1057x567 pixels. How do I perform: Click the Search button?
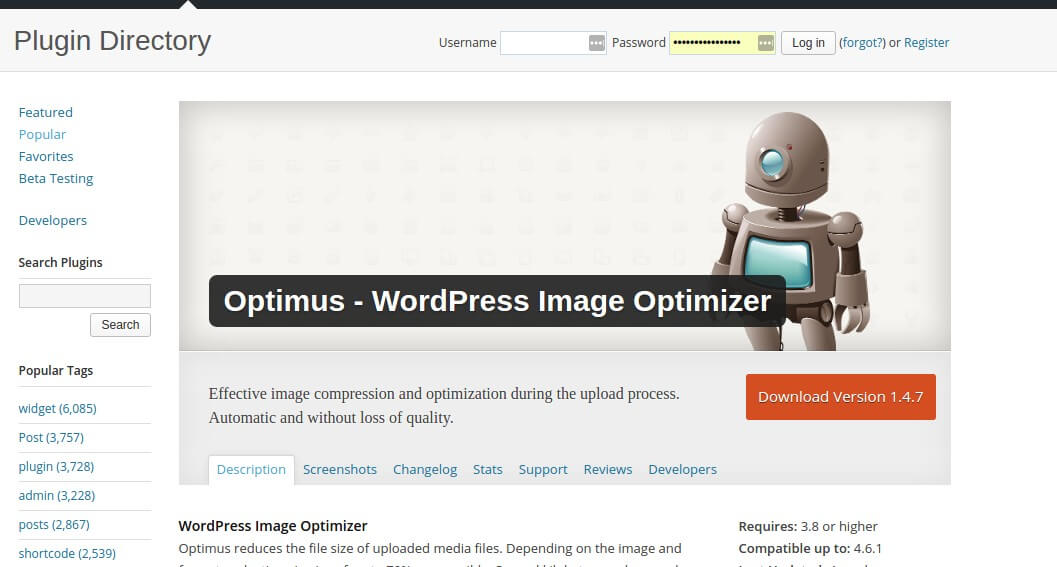pos(121,325)
